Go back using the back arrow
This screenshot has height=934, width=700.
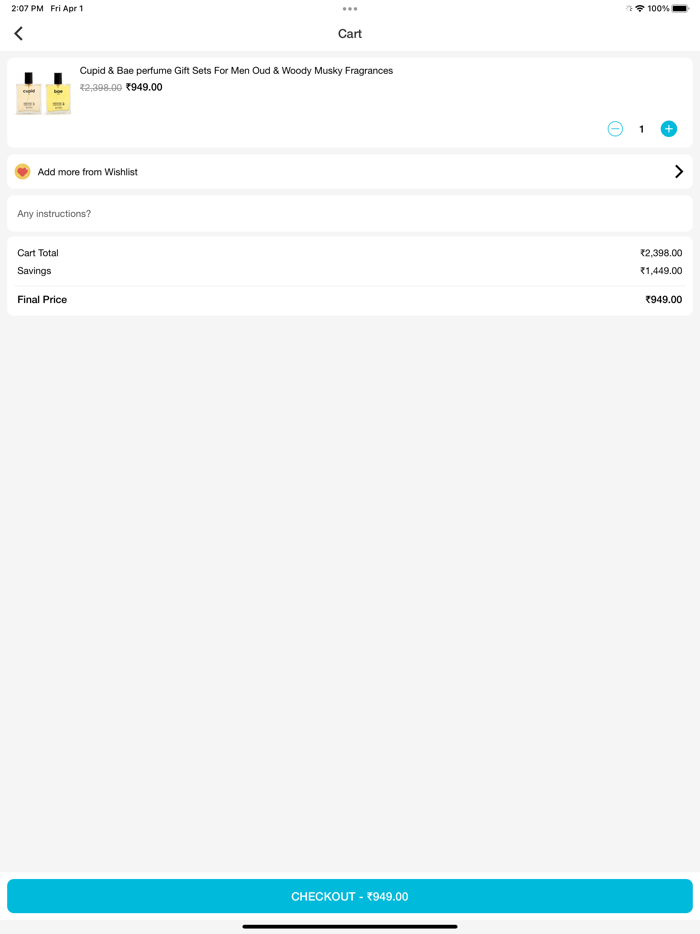[18, 34]
